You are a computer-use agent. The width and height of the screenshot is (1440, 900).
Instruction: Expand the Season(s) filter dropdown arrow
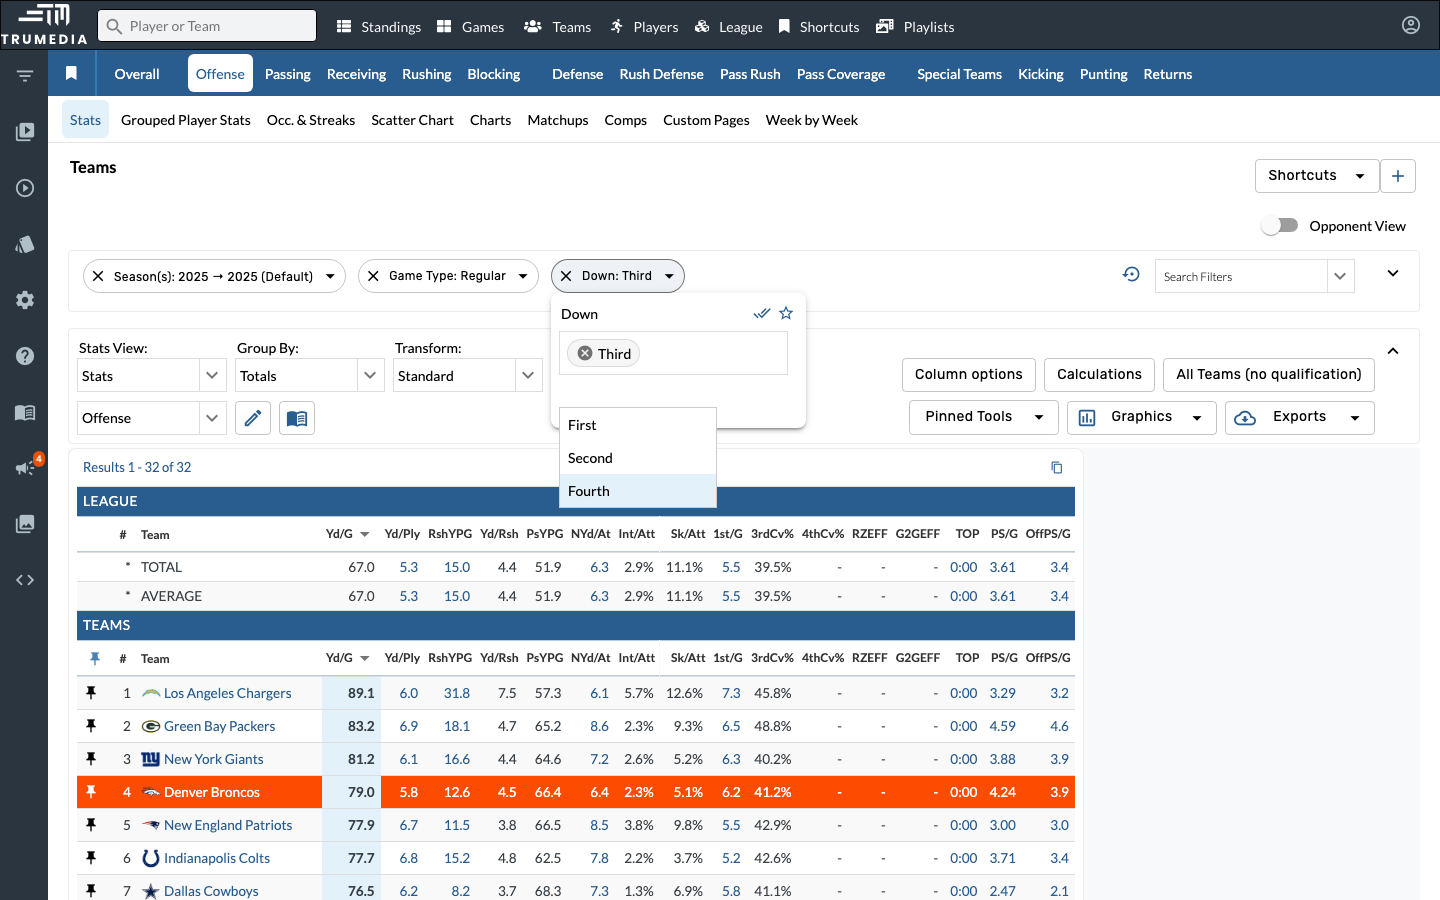click(x=330, y=276)
